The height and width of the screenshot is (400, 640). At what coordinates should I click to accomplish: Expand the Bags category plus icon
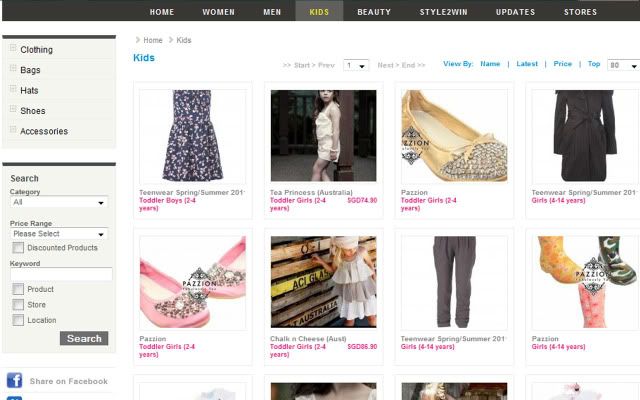click(13, 68)
